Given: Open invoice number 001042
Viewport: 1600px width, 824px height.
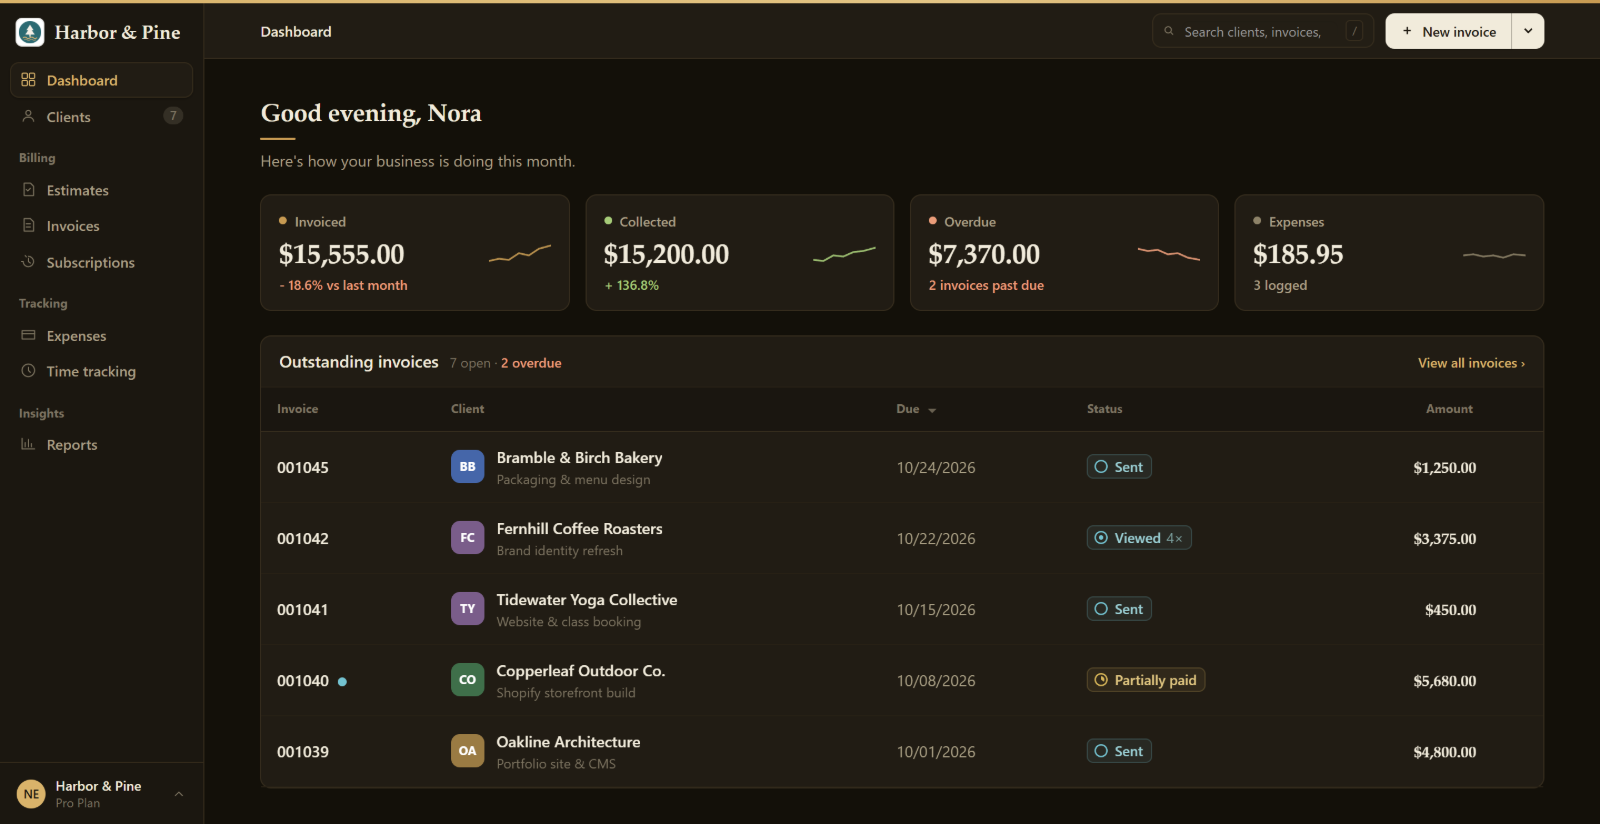Looking at the screenshot, I should coord(303,538).
